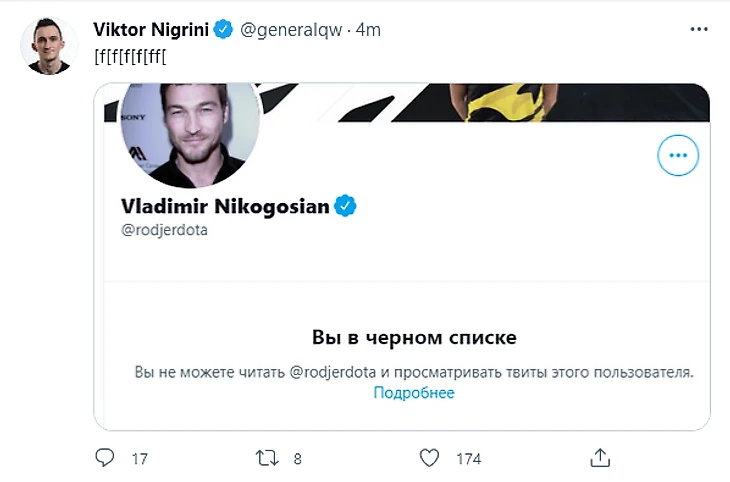Open the tweet's three-dot more menu
Viewport: 730px width, 482px height.
[x=699, y=30]
